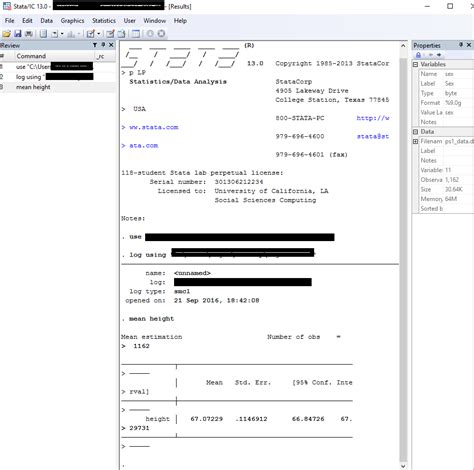Screen dimensions: 474x470
Task: Click the Clear --more-- condition toolbar icon
Action: [x=150, y=34]
